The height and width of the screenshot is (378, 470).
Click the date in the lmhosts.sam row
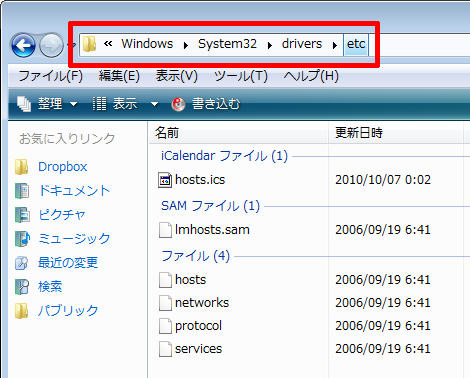point(383,230)
